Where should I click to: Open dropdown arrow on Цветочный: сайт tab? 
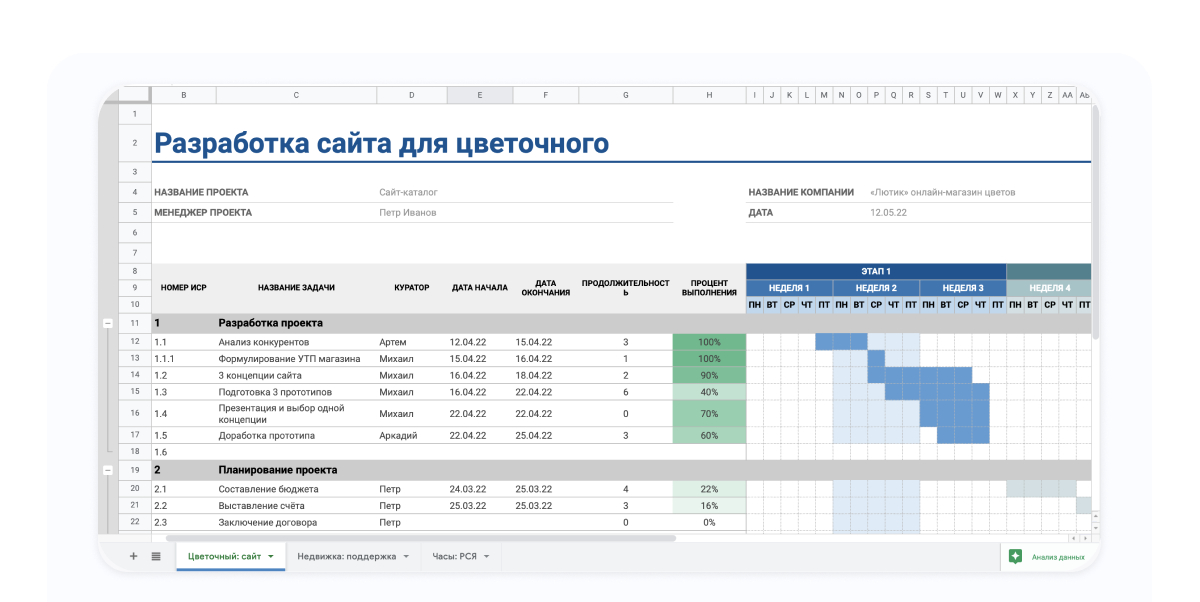(271, 556)
